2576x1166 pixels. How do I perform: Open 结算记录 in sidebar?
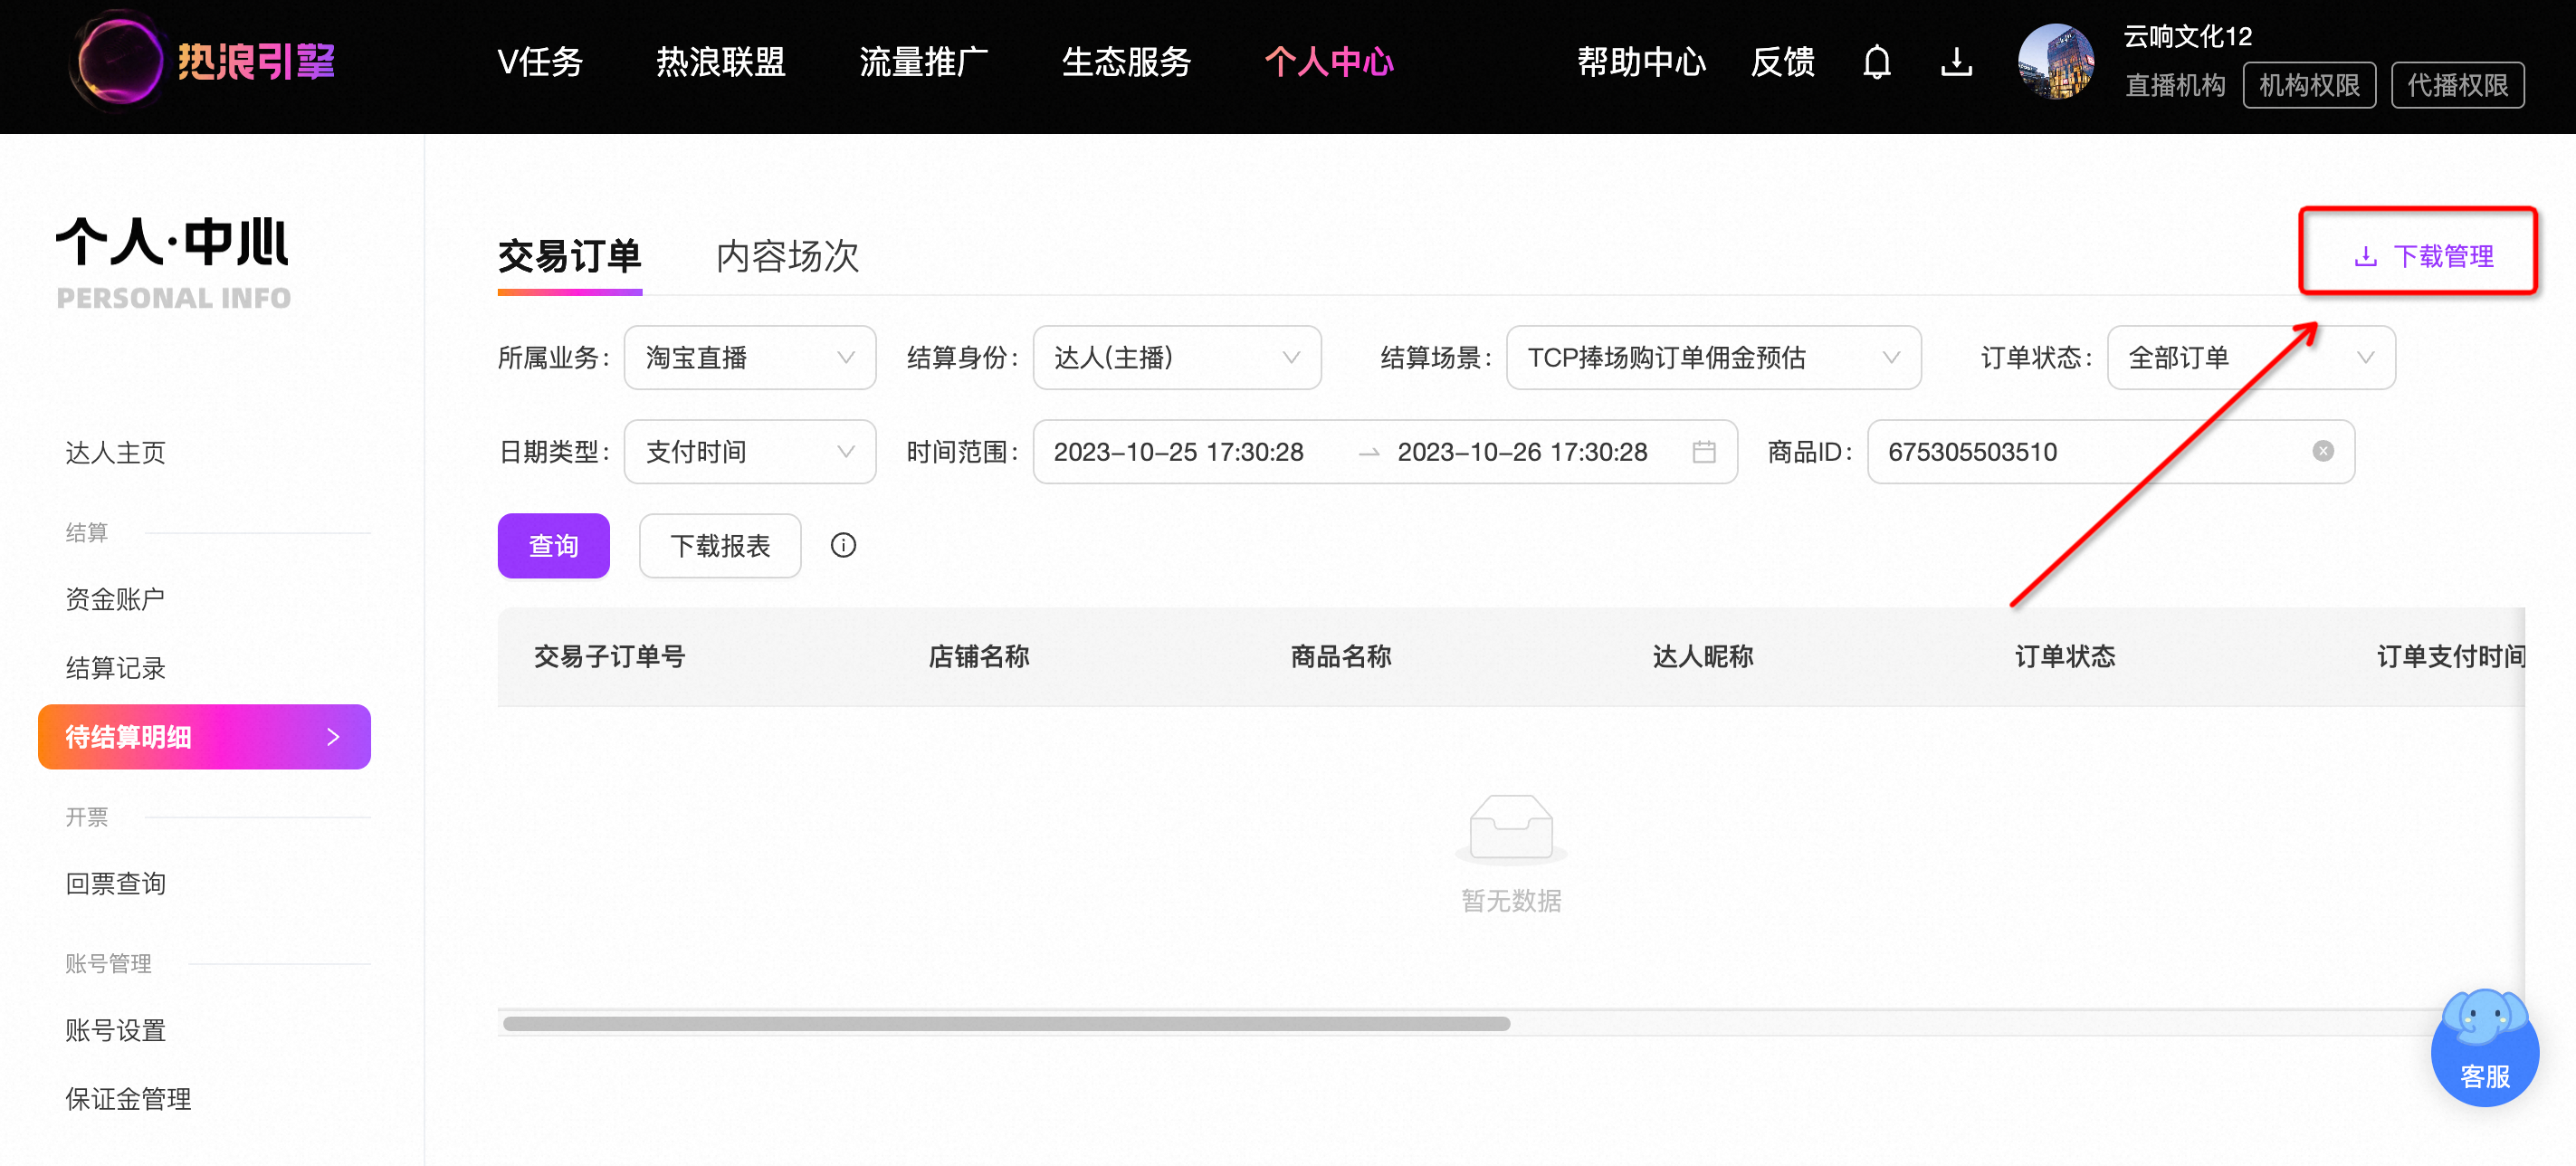[115, 667]
